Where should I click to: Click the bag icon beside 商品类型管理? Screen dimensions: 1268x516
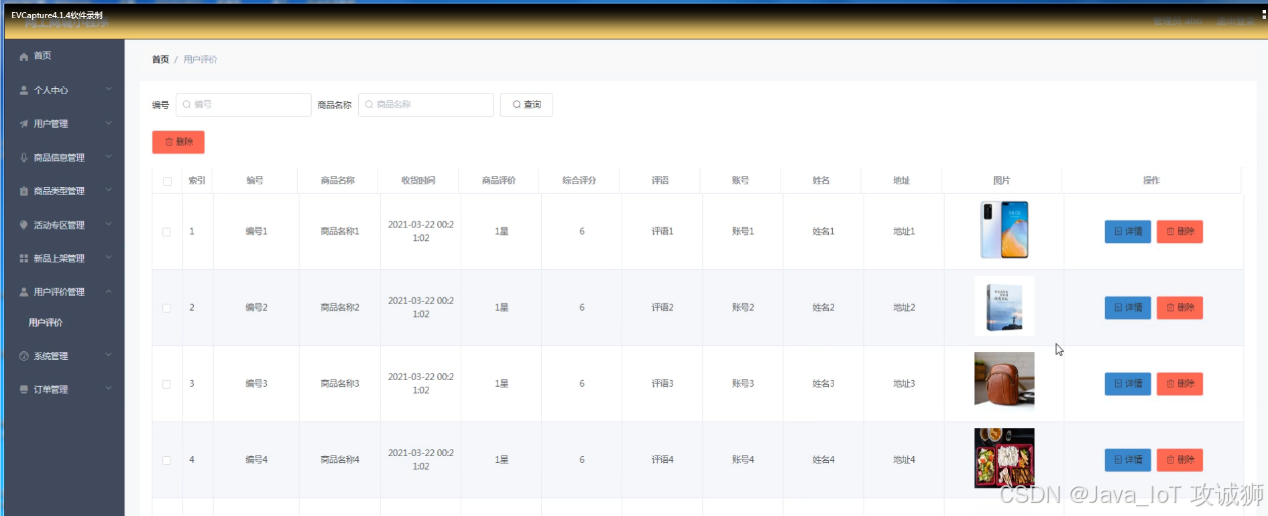coord(24,191)
